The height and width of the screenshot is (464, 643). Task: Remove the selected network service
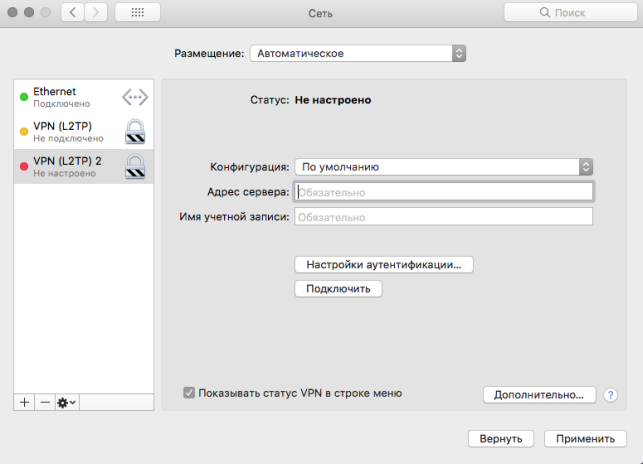coord(44,401)
